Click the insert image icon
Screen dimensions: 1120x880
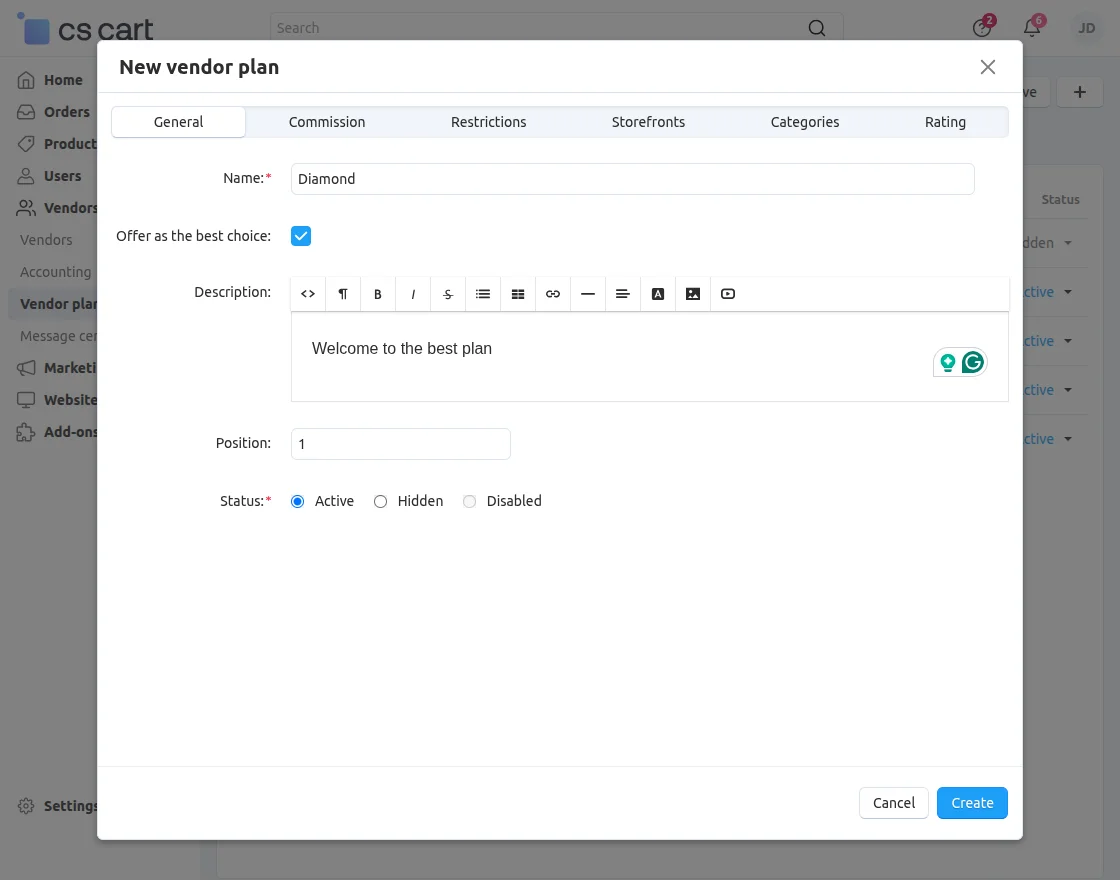pyautogui.click(x=693, y=293)
